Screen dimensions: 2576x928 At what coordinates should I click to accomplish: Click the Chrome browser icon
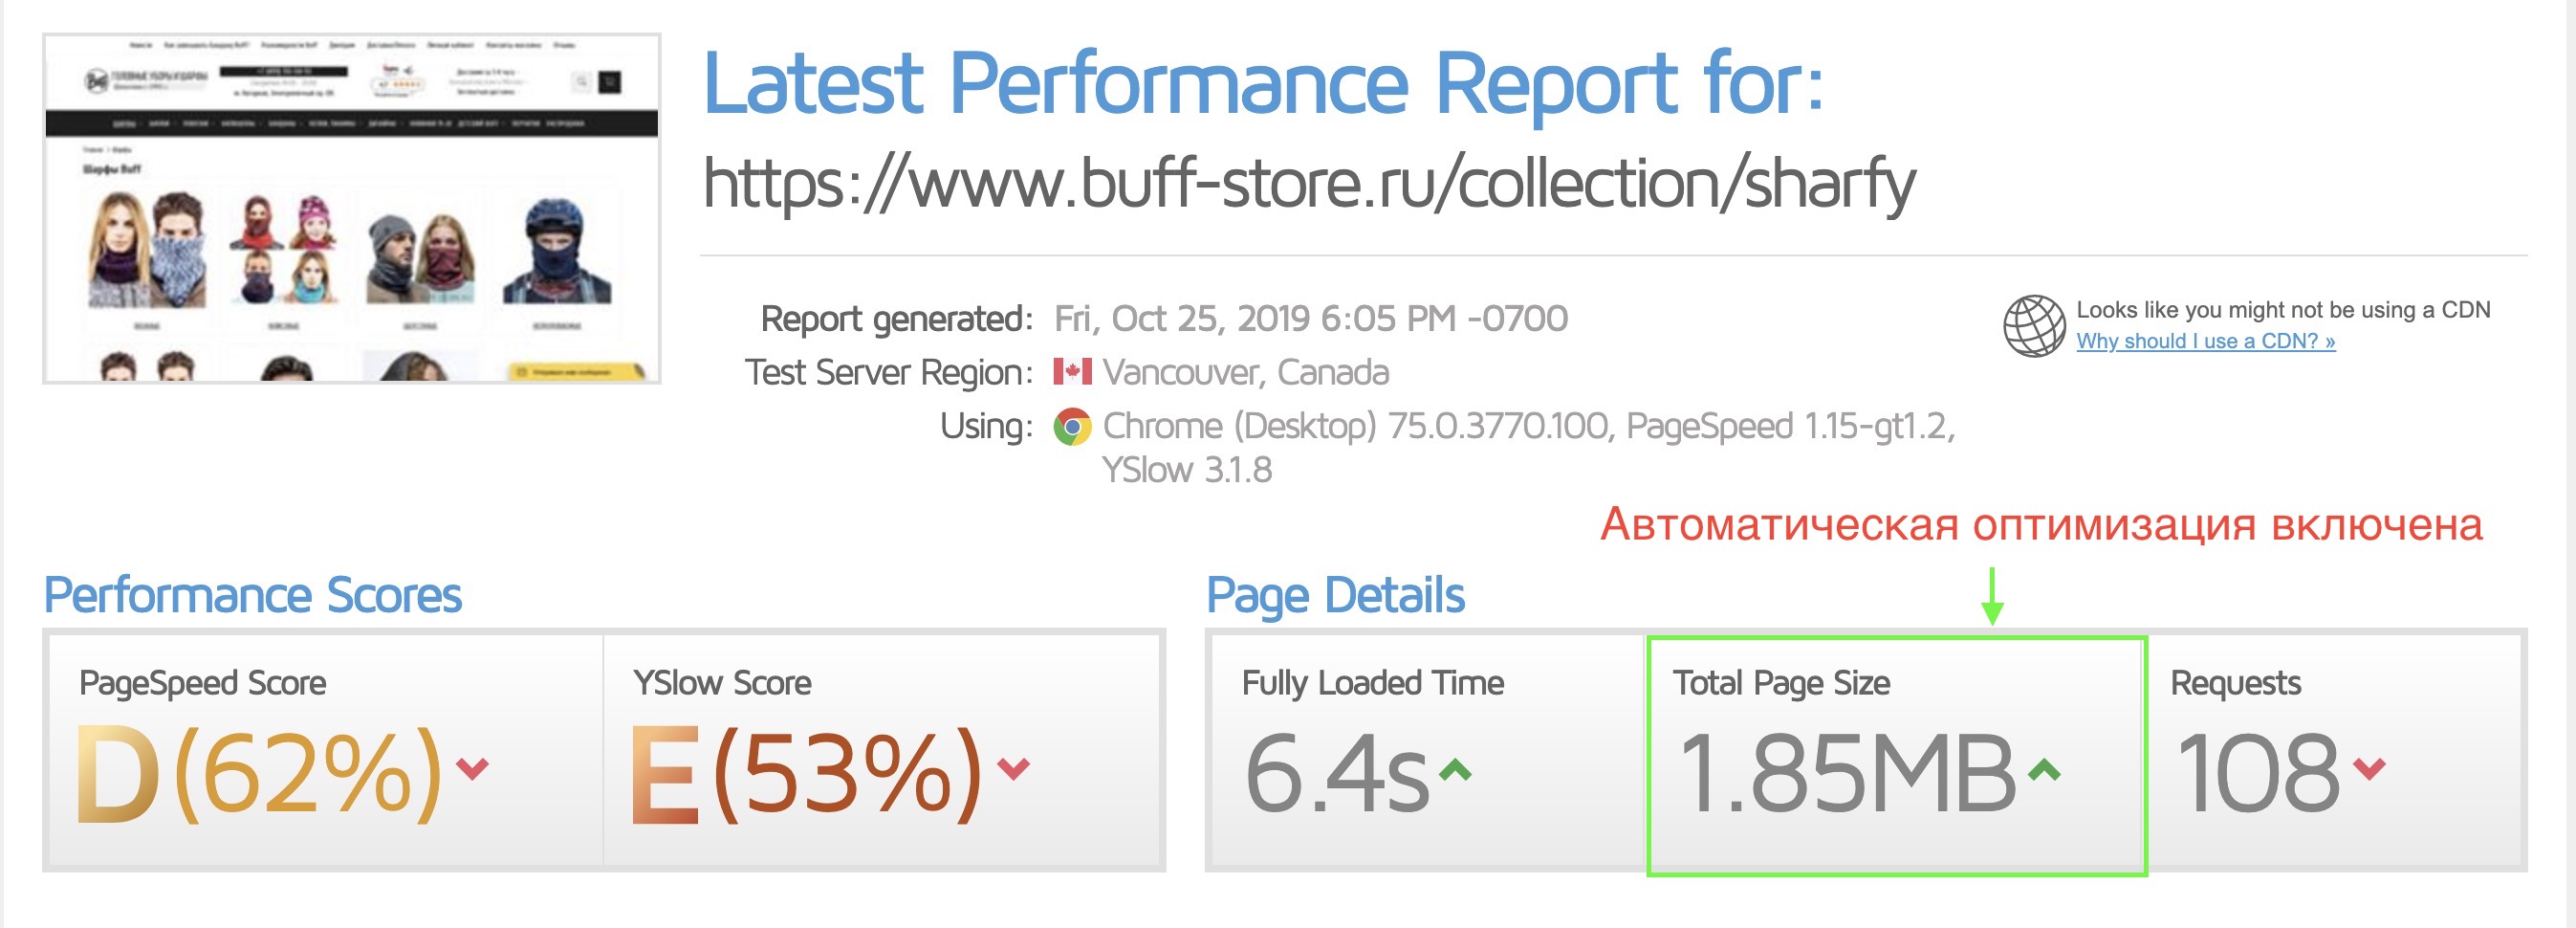pos(1072,427)
